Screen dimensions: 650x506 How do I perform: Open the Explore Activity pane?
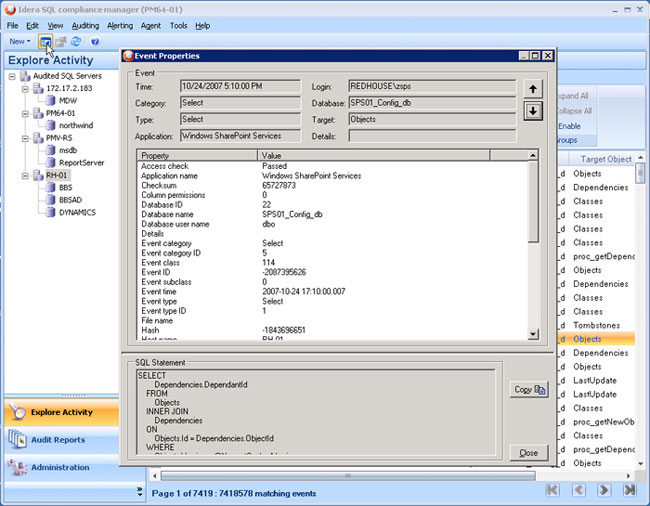pyautogui.click(x=61, y=412)
